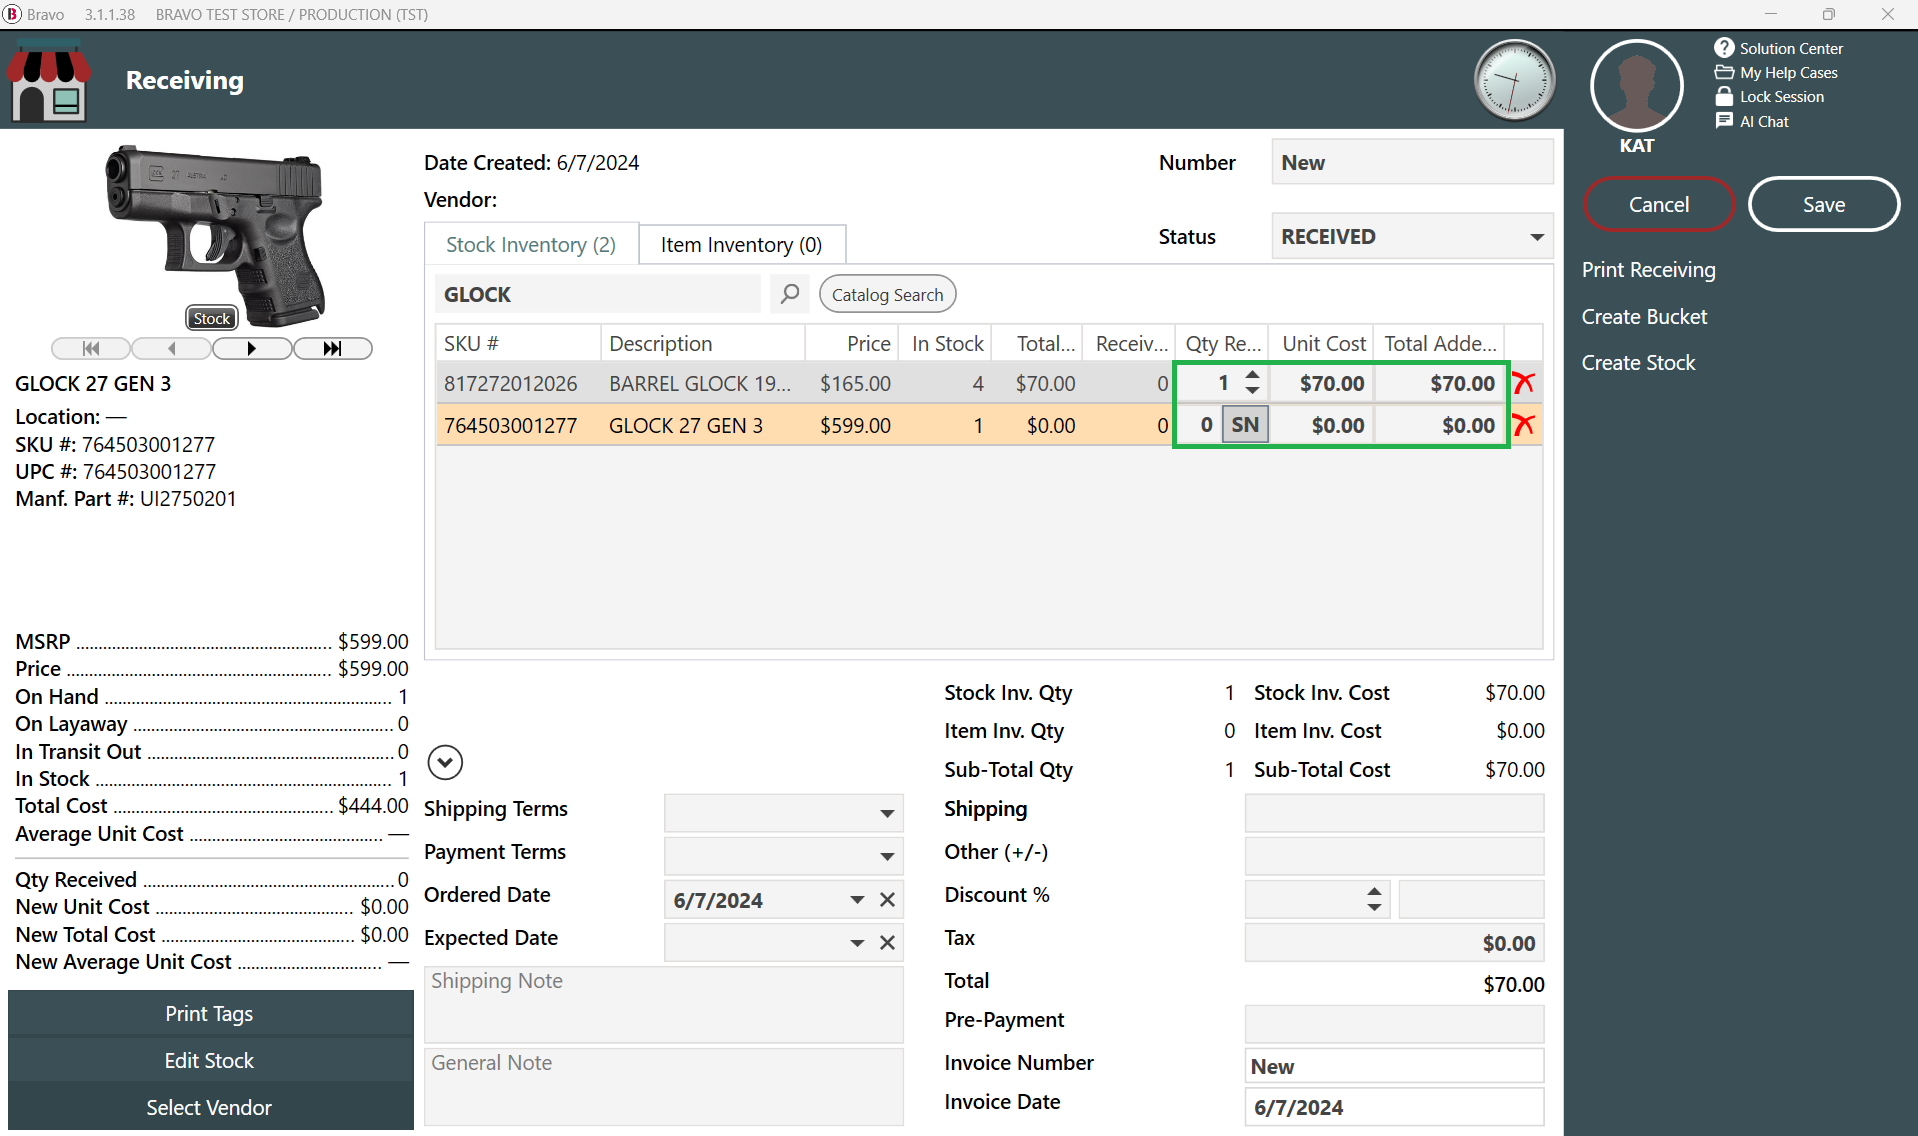Sort by SKU # column header
Image resolution: width=1918 pixels, height=1136 pixels.
pyautogui.click(x=518, y=344)
